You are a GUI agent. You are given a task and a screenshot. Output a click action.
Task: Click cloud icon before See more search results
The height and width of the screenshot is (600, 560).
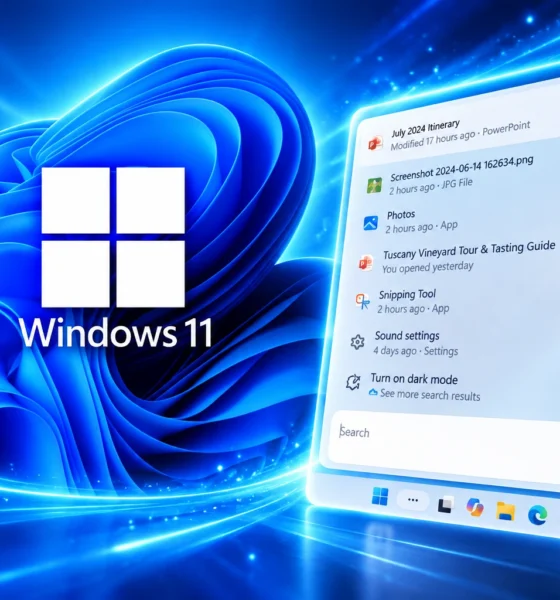(x=373, y=392)
